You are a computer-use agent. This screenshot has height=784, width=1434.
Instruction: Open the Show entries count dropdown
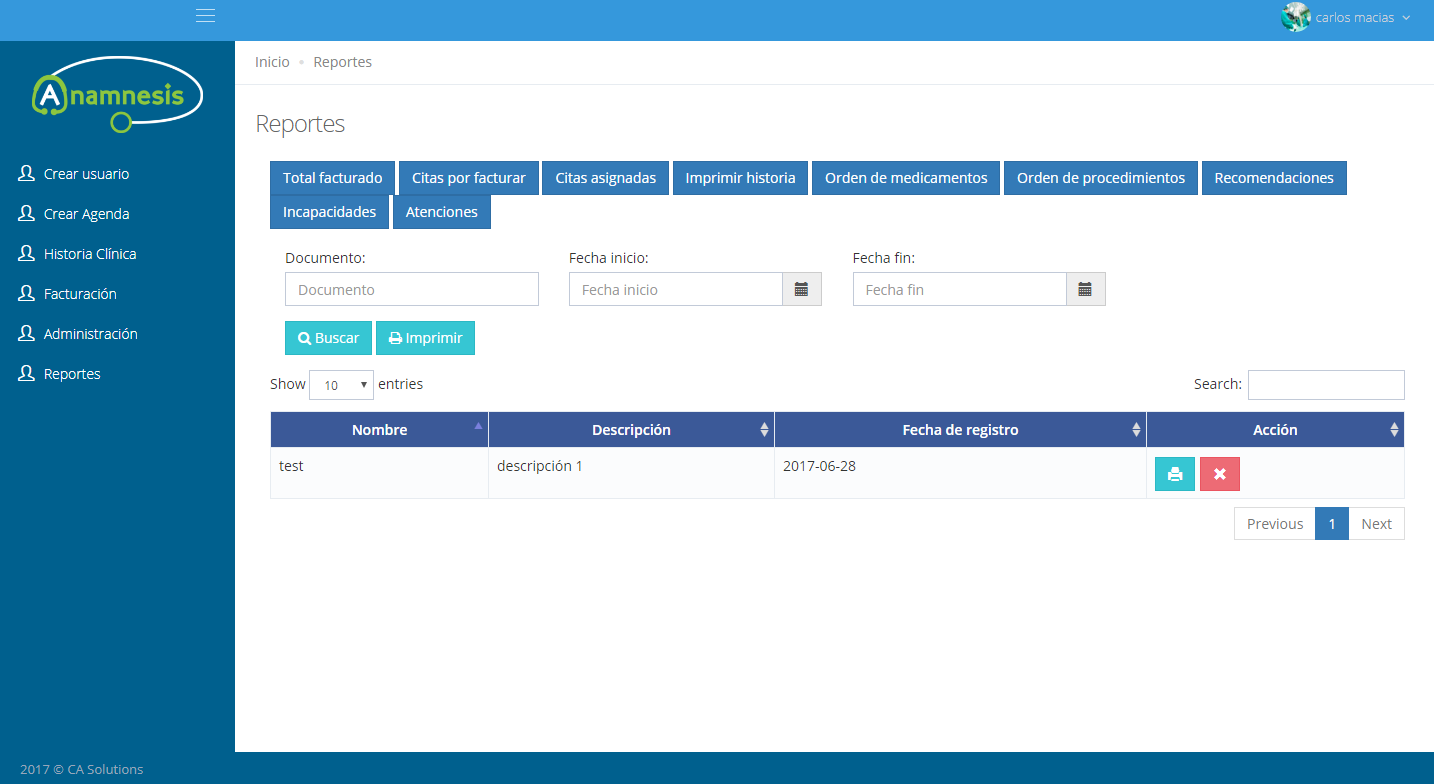341,385
